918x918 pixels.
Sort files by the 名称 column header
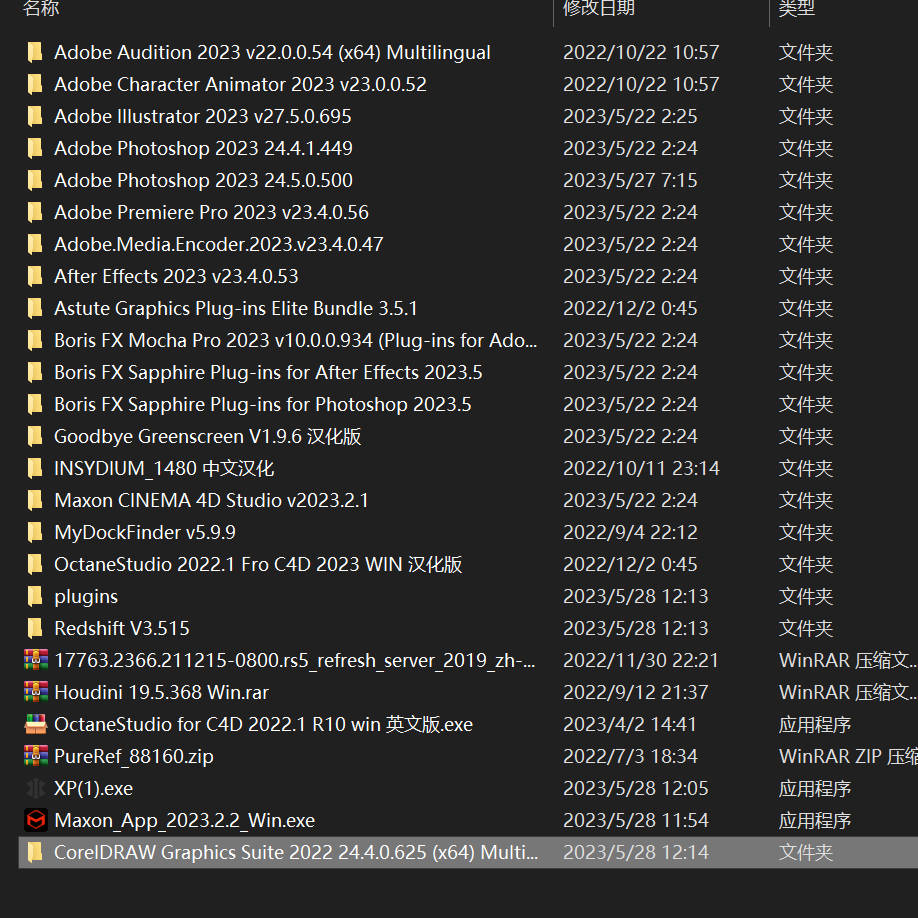(41, 9)
